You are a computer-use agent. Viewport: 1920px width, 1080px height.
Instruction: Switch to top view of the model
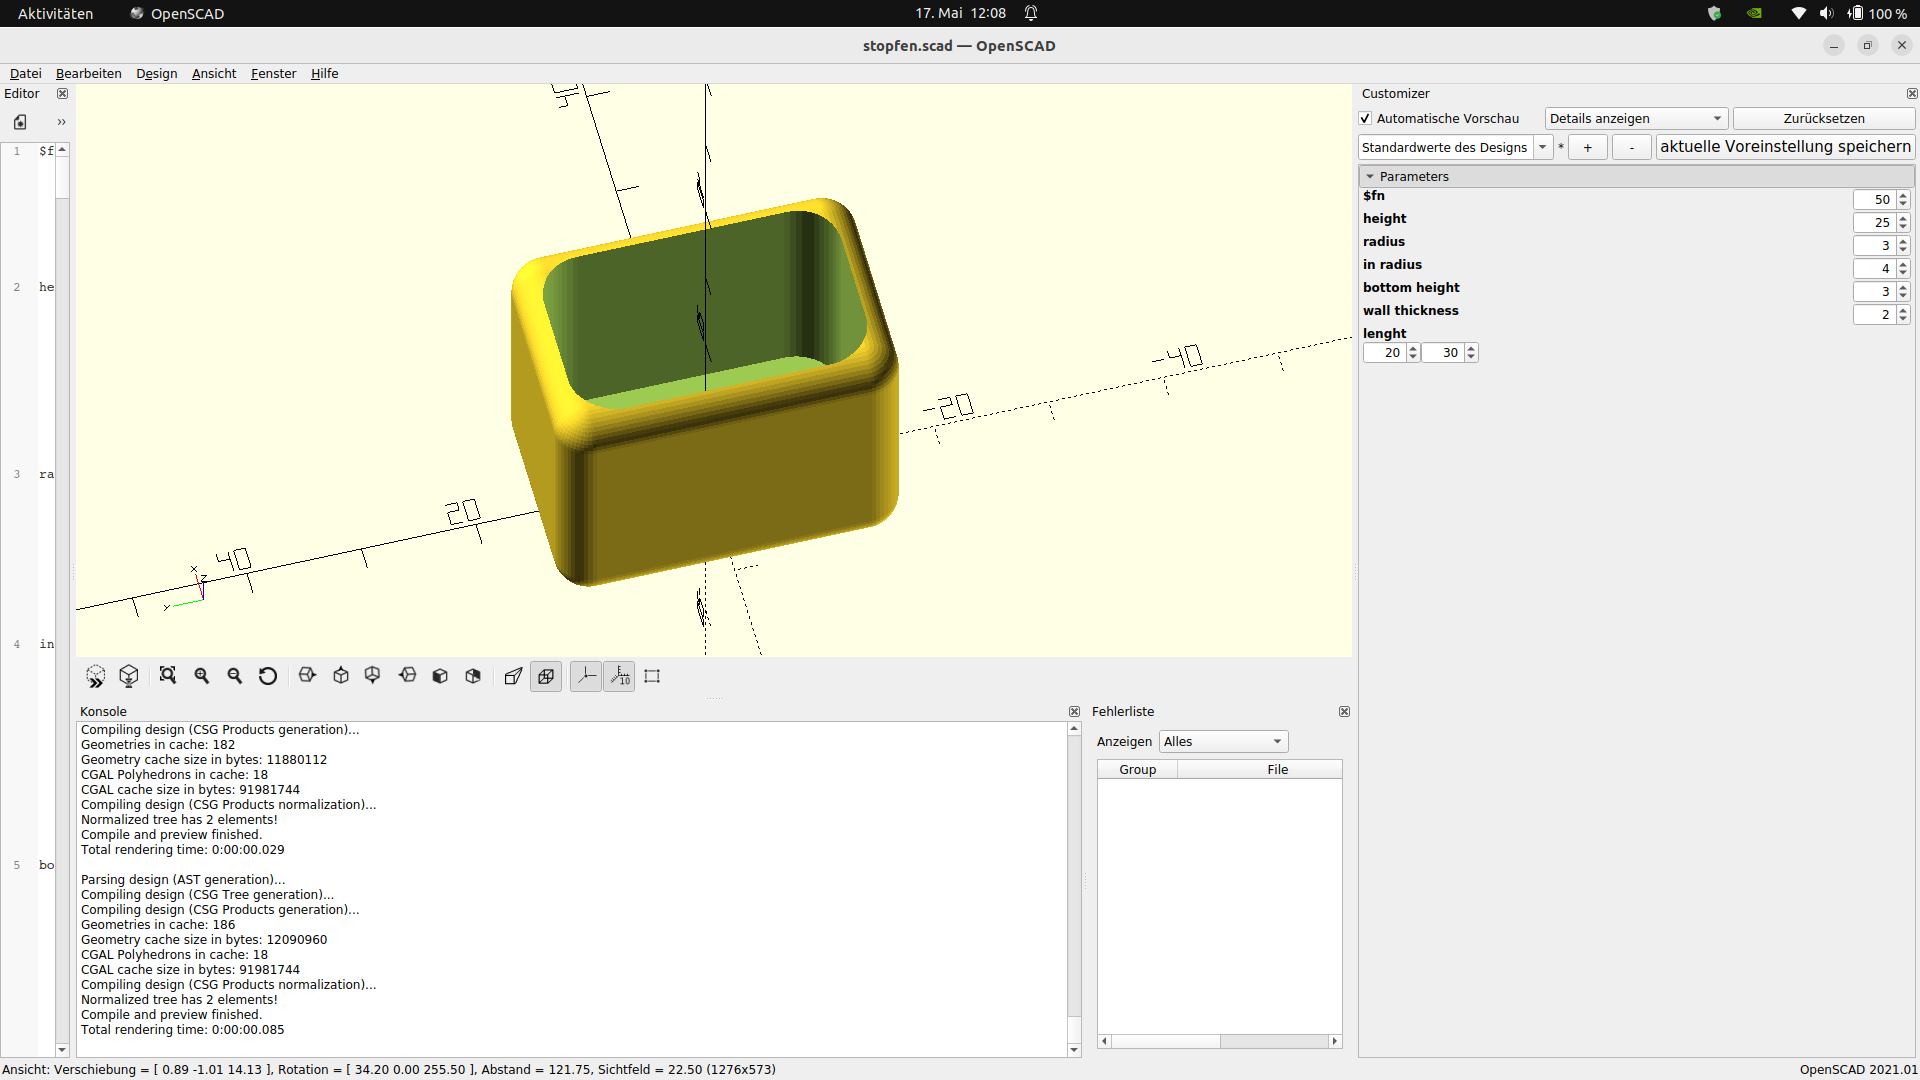340,676
